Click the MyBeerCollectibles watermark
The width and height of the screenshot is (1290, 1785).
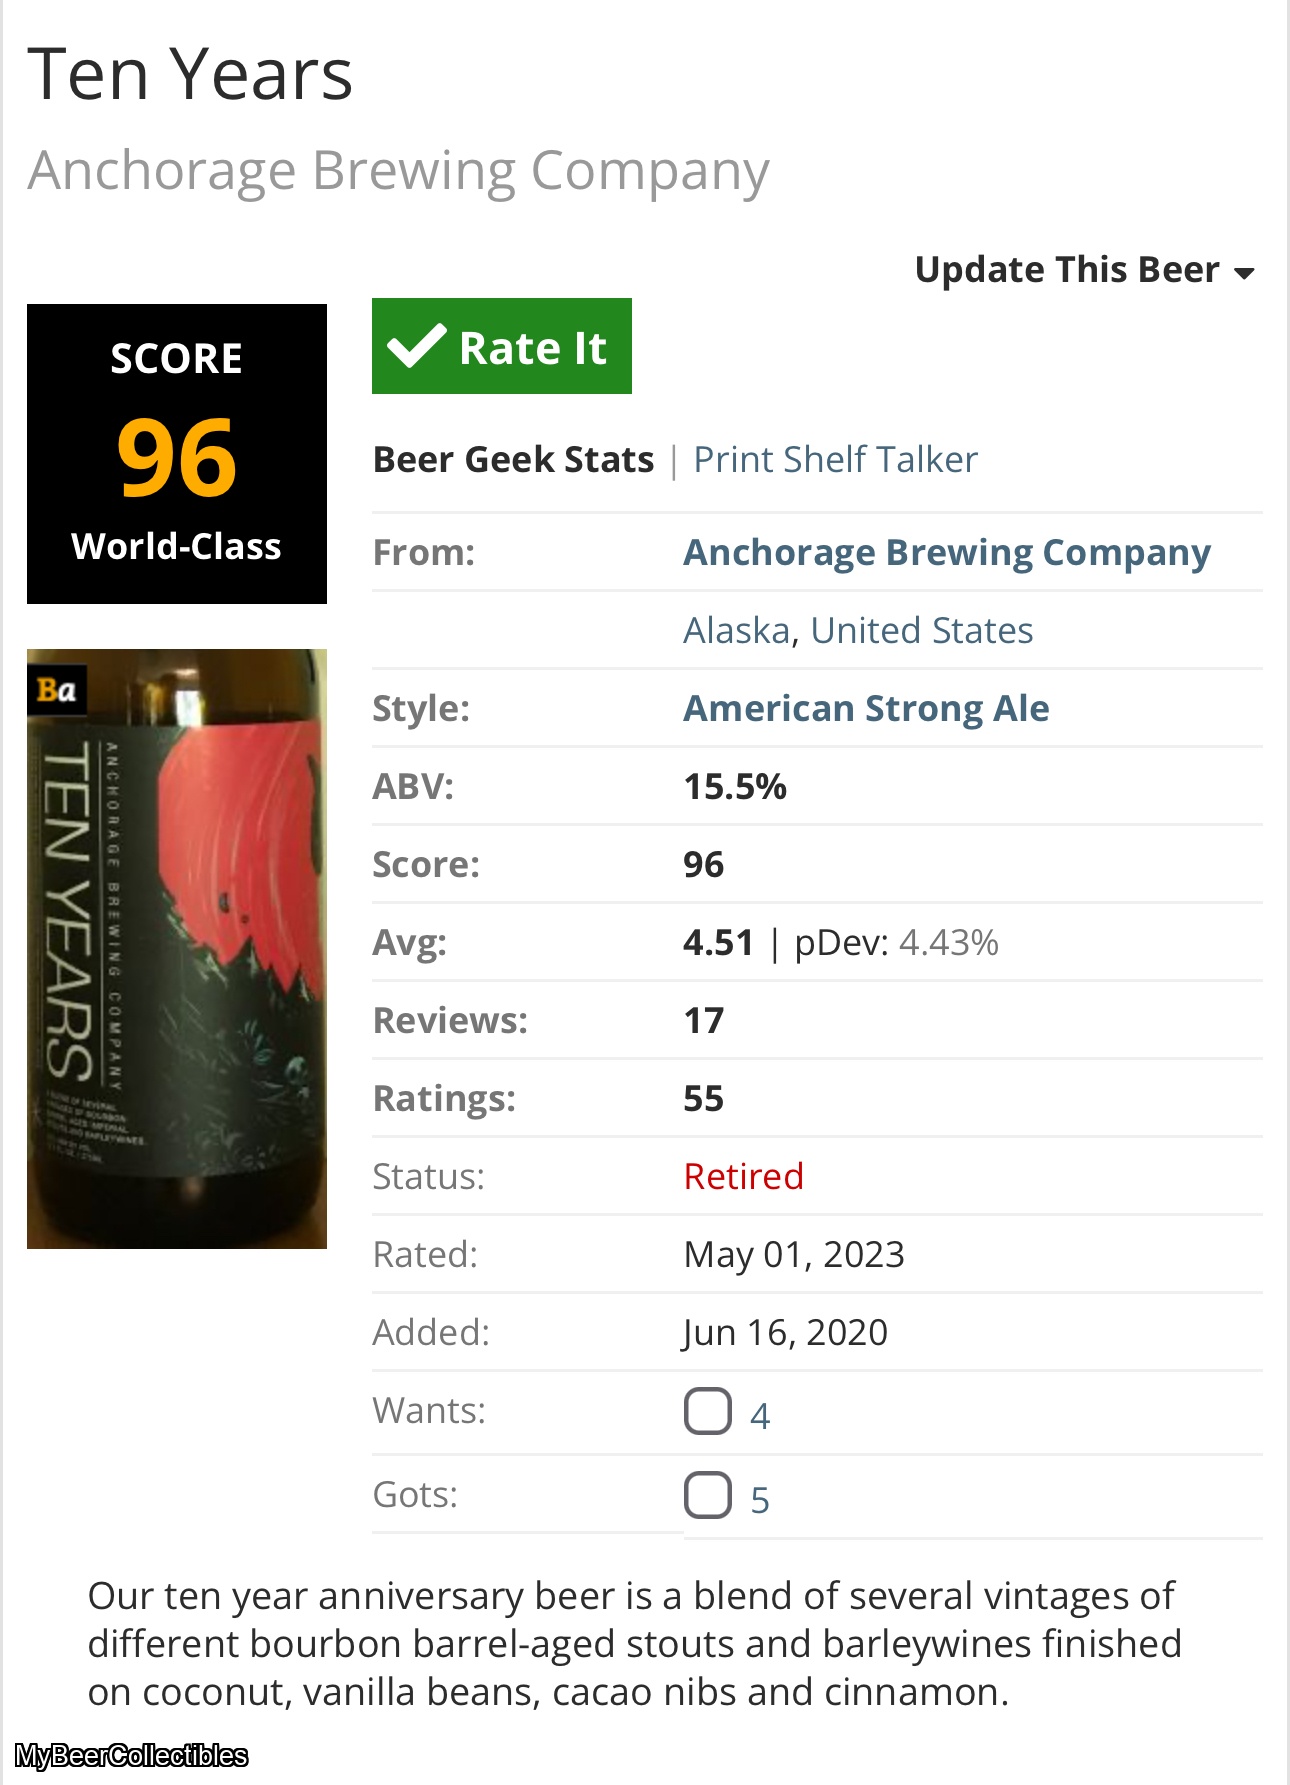coord(131,1755)
